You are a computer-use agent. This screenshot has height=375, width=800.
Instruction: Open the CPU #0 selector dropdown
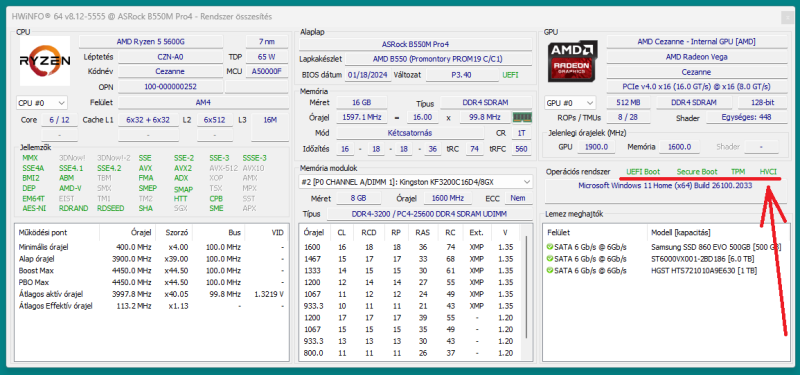click(42, 103)
